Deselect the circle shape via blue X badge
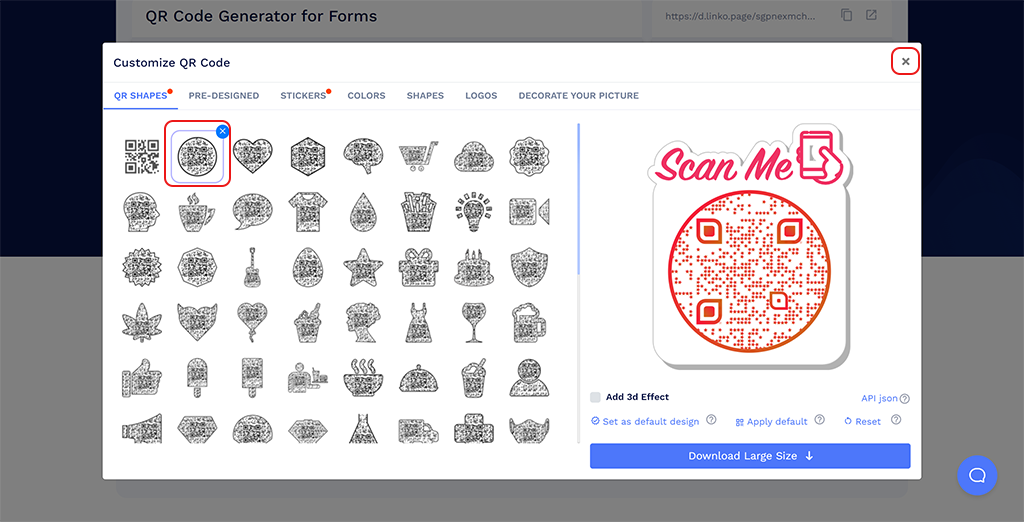 click(x=223, y=131)
